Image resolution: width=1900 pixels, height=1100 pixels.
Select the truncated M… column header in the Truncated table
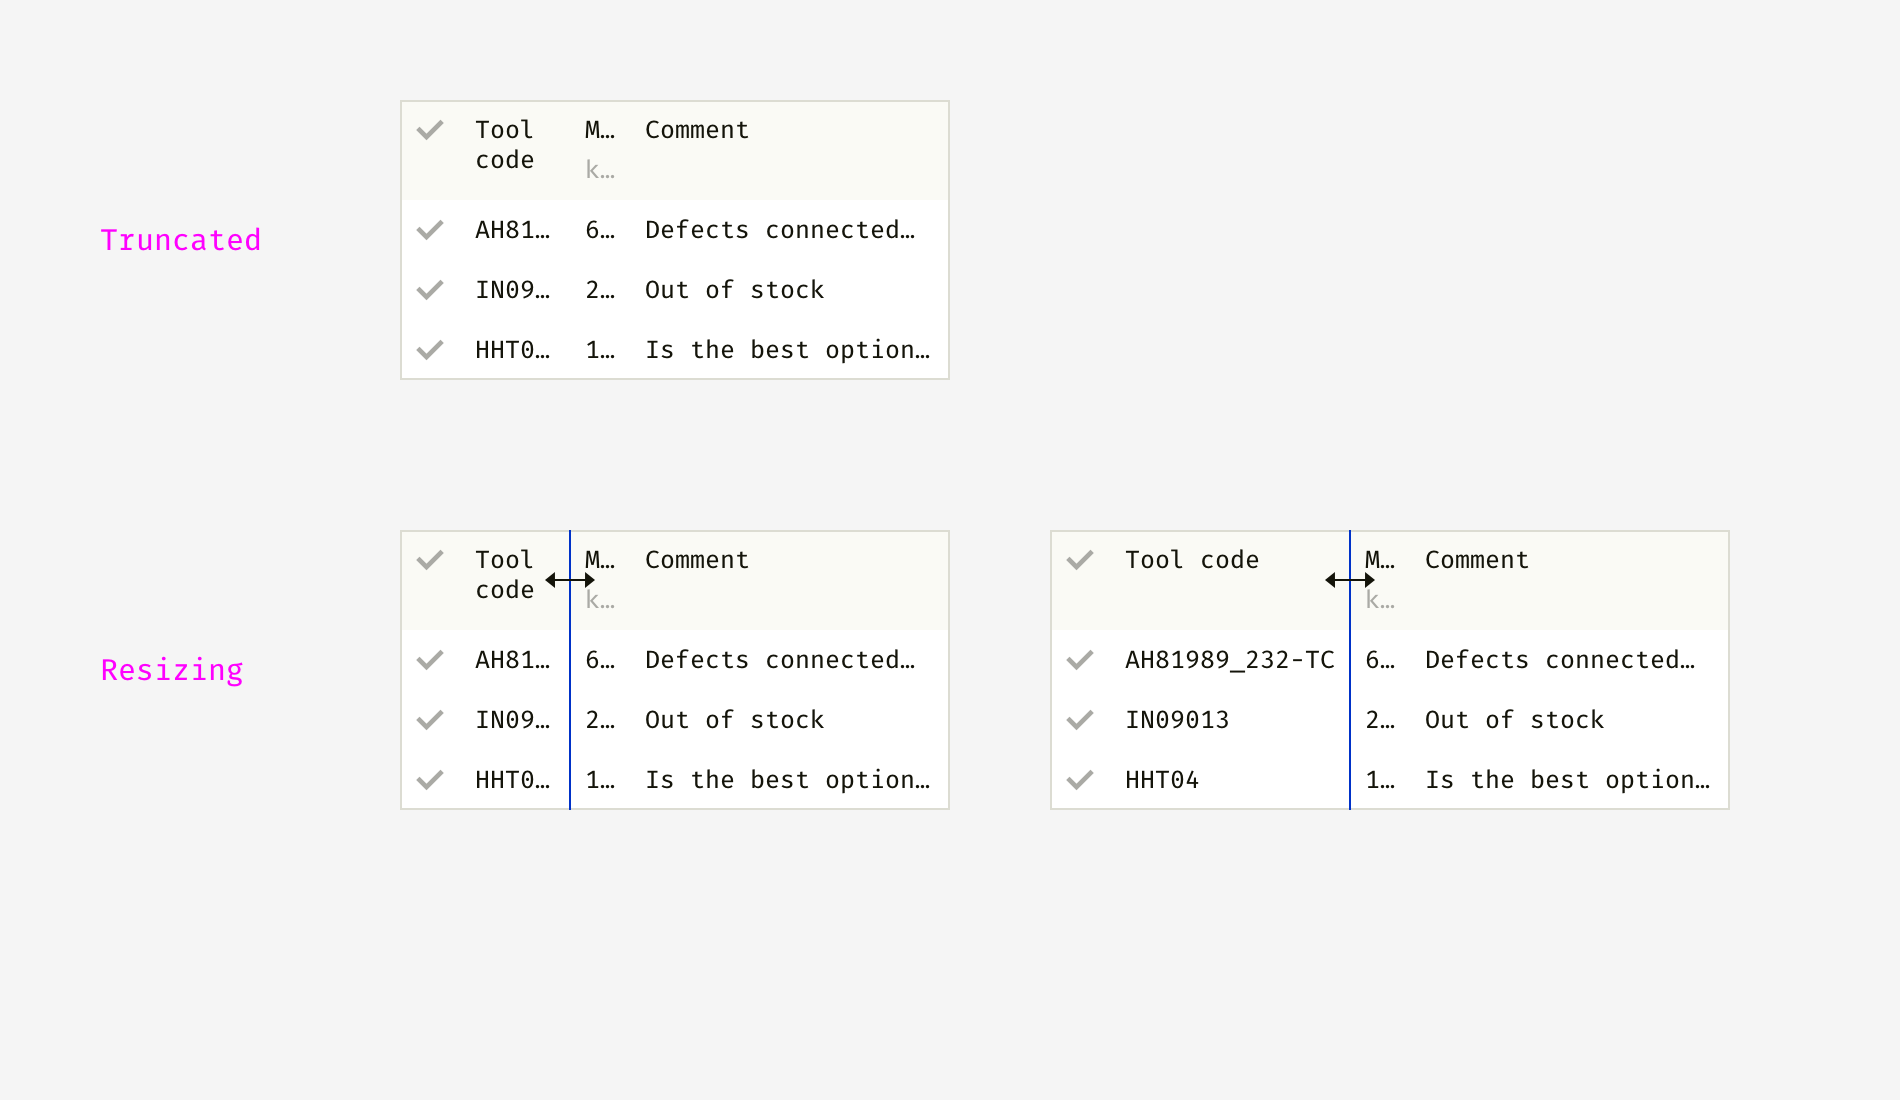[600, 130]
